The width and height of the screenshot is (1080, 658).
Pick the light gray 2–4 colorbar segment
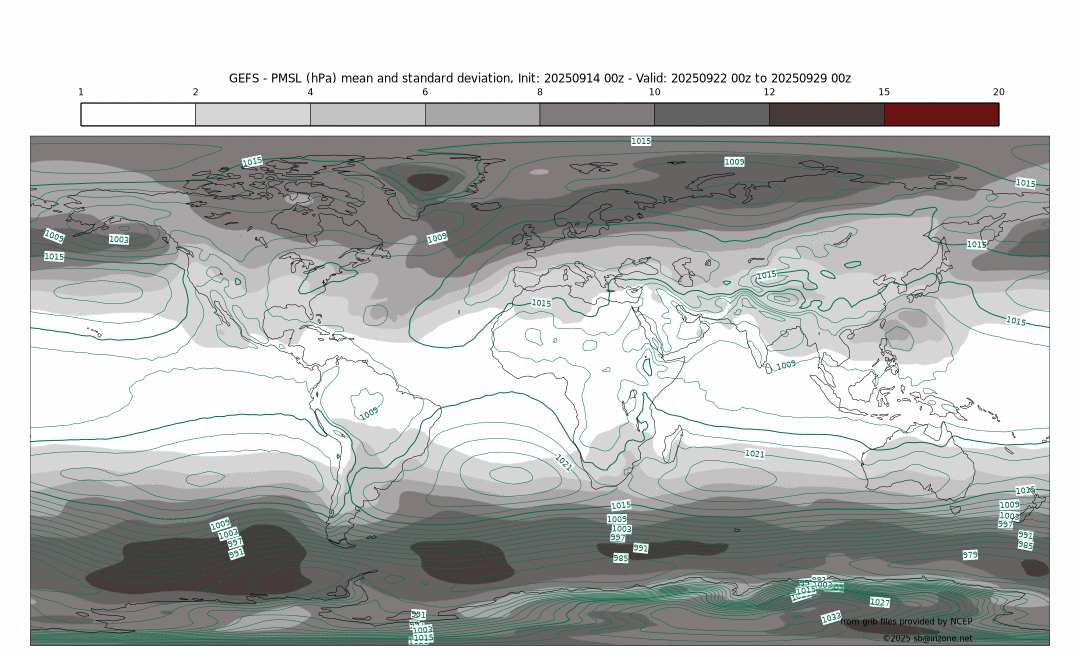tap(253, 114)
